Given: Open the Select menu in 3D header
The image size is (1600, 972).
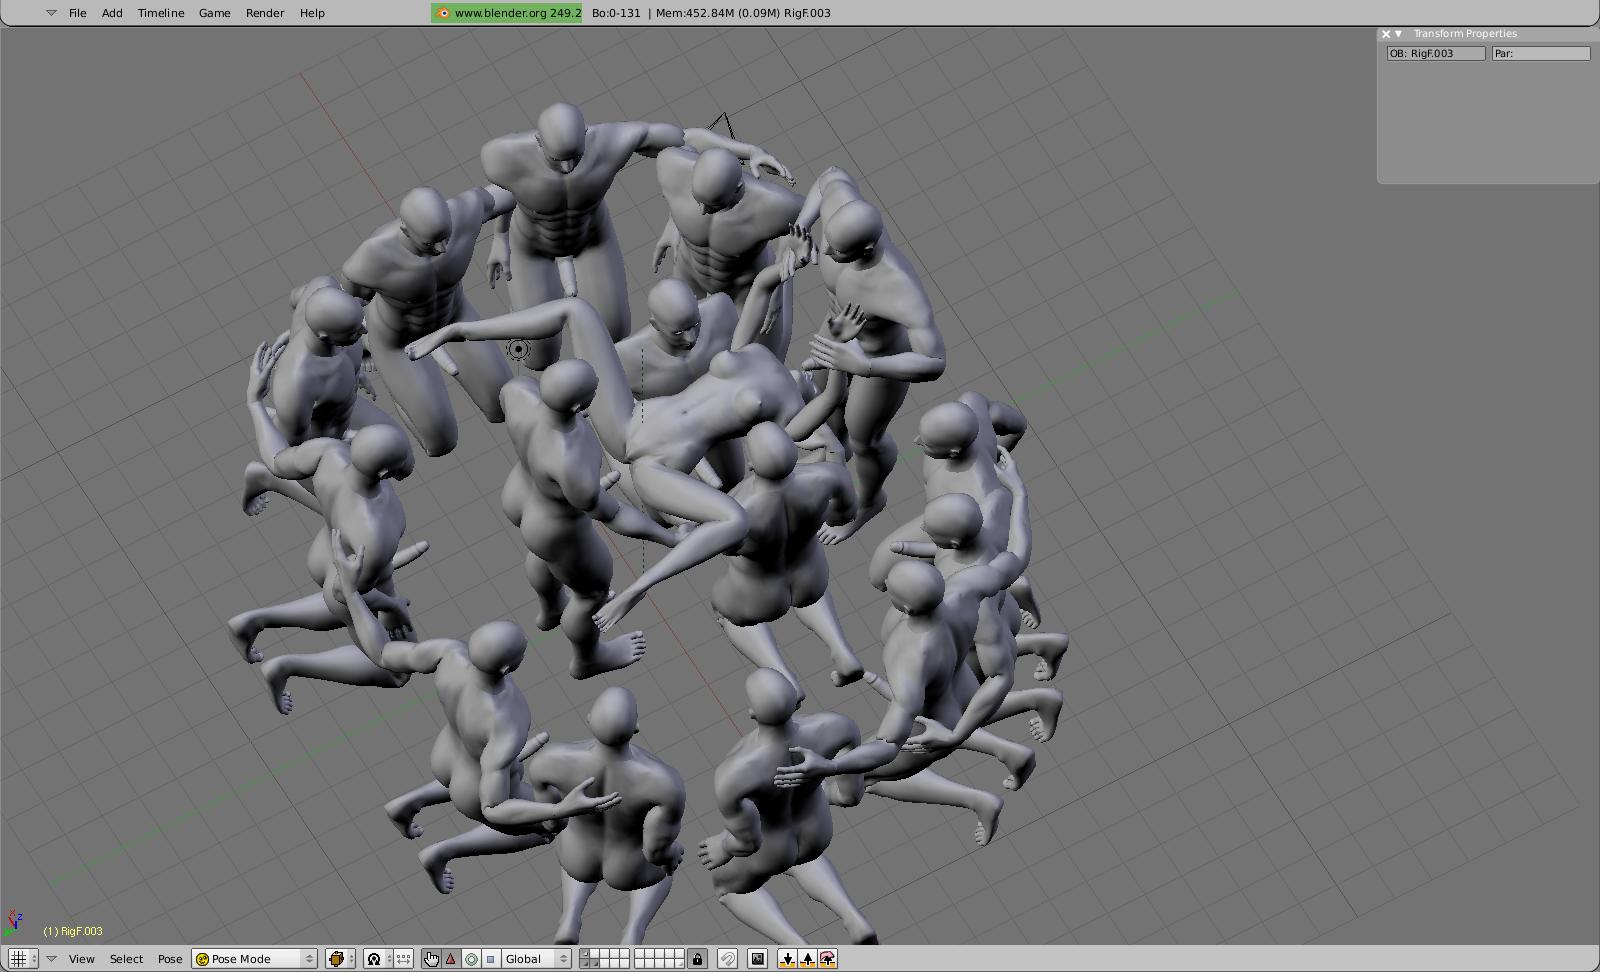Looking at the screenshot, I should pos(126,959).
